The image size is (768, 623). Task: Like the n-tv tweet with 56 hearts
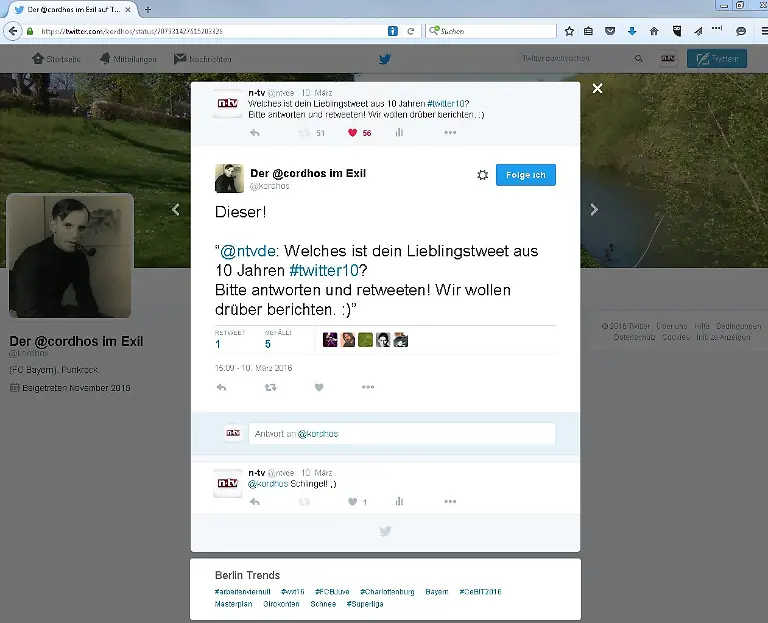tap(352, 133)
